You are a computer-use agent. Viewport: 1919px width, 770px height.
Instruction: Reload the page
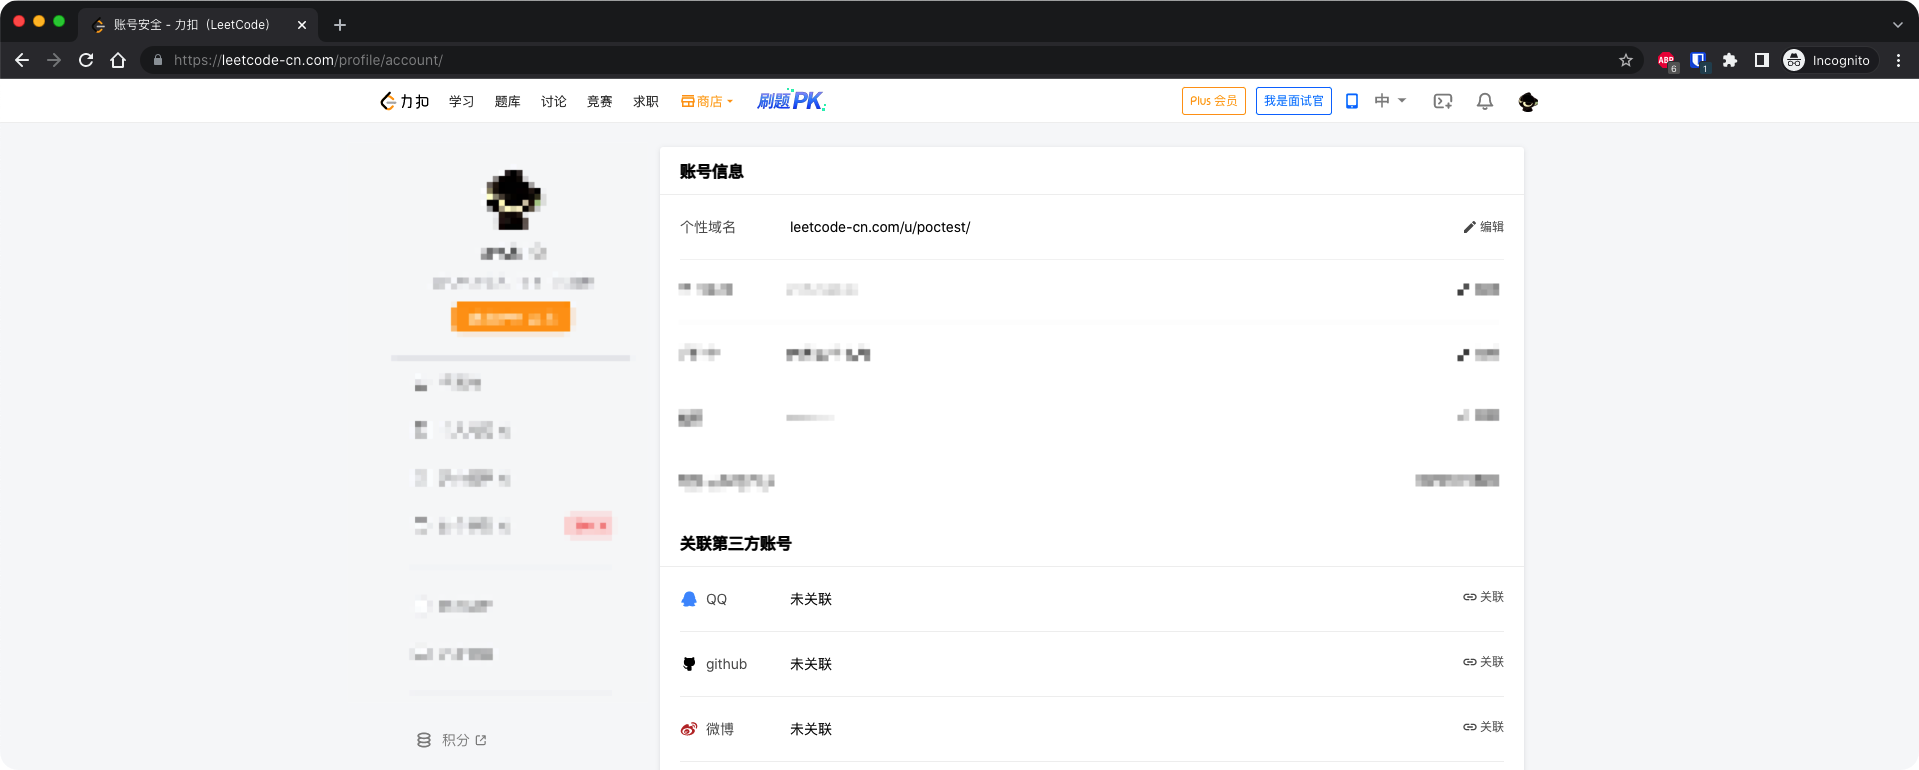click(86, 60)
